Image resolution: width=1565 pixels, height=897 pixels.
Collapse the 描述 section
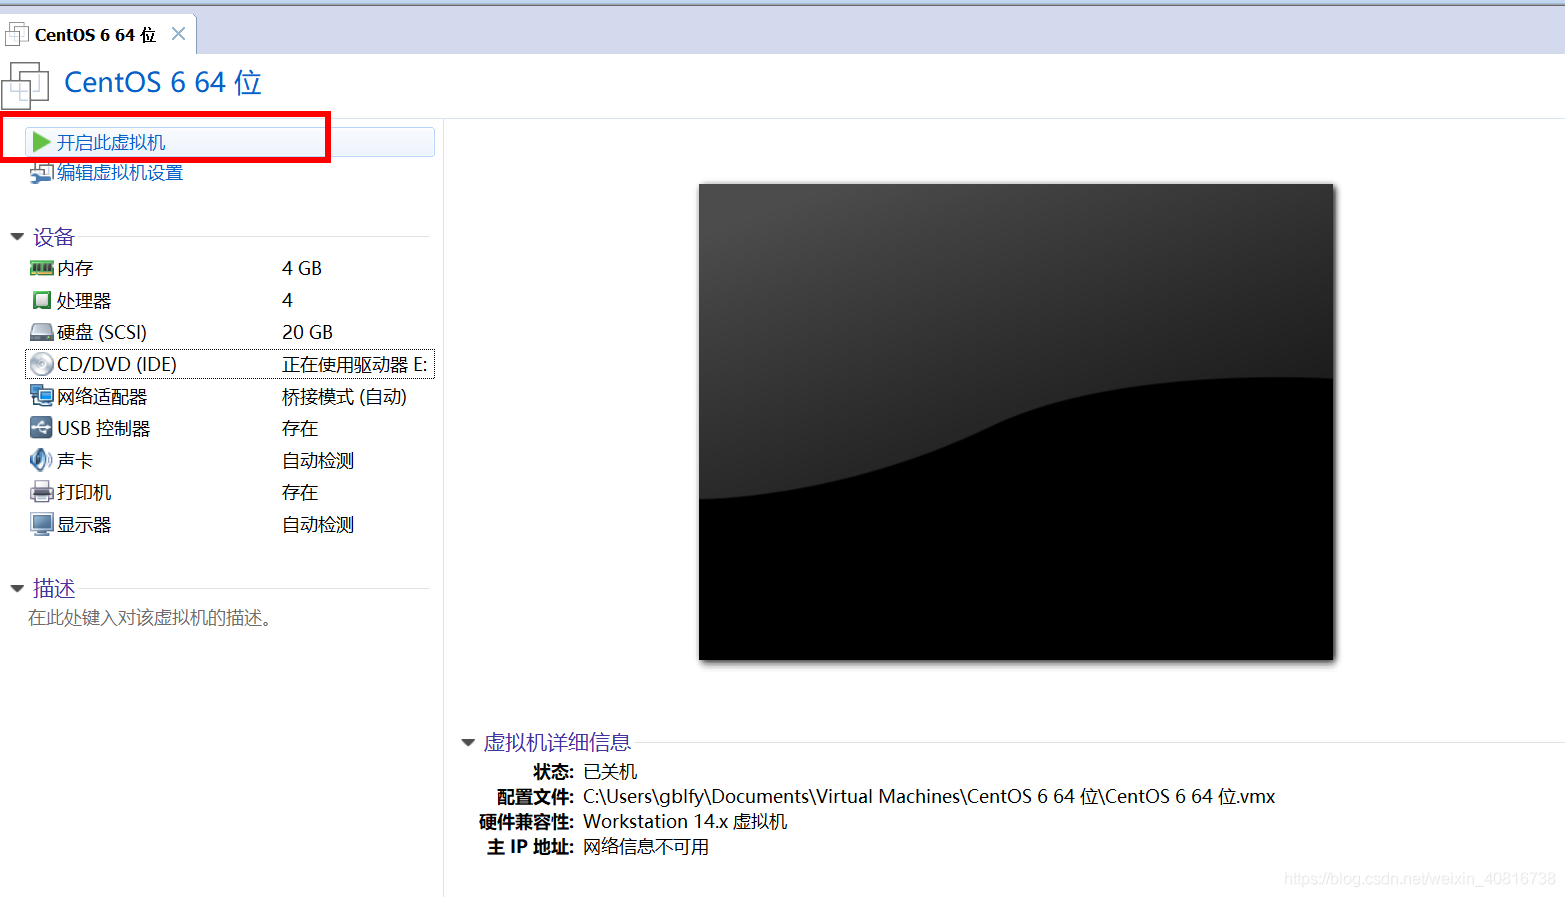click(x=17, y=589)
